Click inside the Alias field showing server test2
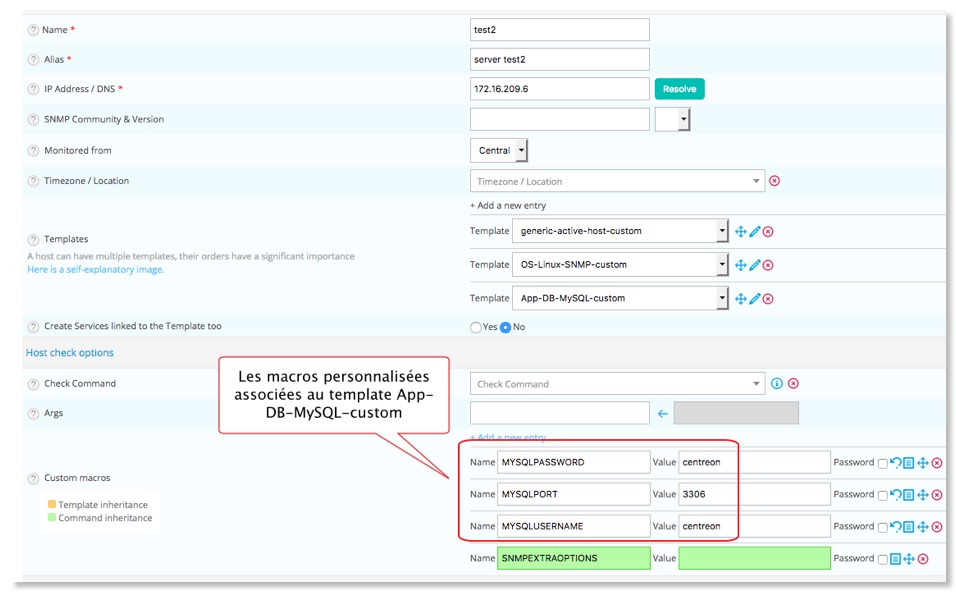Screen dimensions: 956x592 pos(560,58)
